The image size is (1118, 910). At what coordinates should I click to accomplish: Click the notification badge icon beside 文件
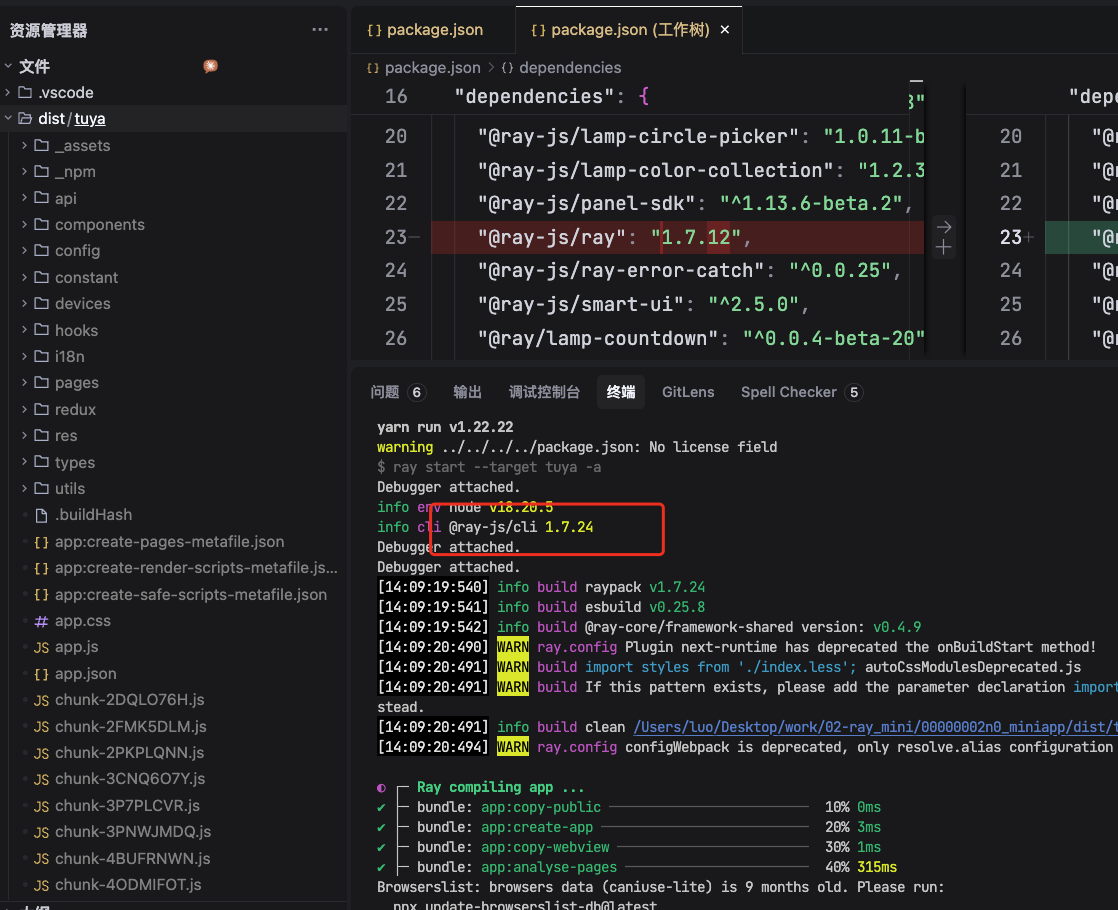[210, 66]
